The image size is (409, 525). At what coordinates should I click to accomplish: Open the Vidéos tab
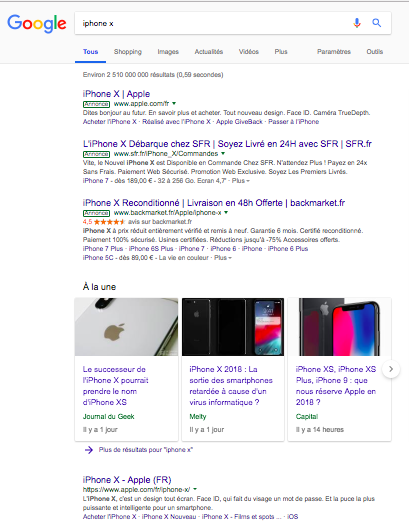click(249, 52)
